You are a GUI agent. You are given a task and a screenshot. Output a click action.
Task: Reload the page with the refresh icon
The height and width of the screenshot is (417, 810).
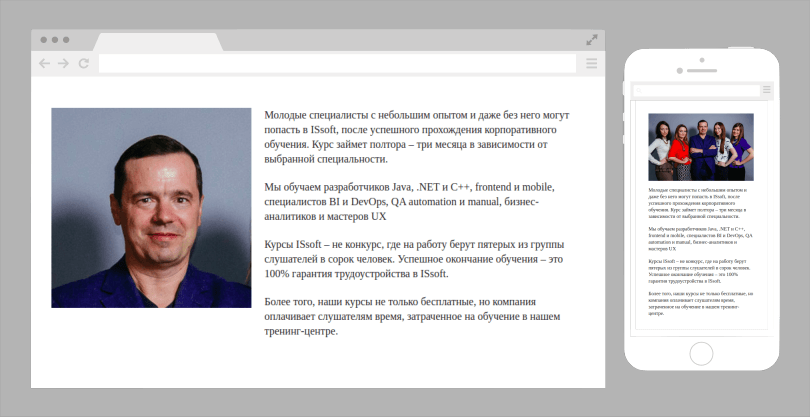tap(84, 64)
